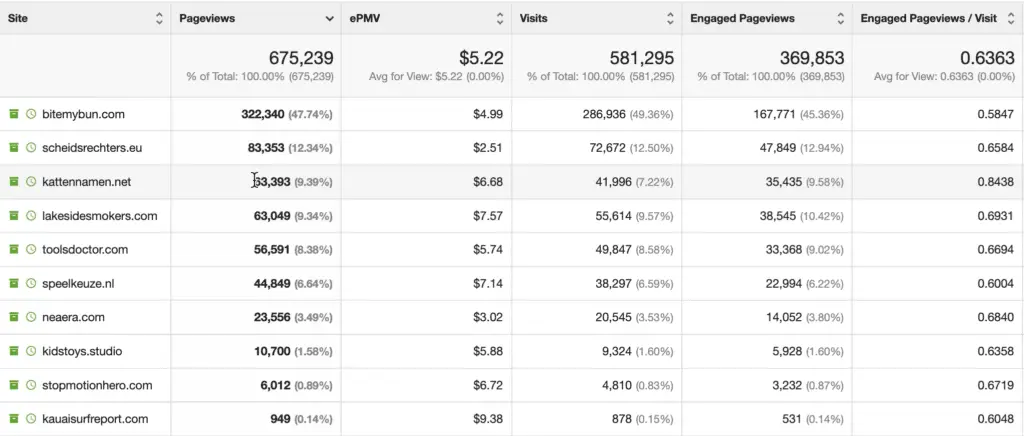Click the clock icon beside toolsdoctor.com

[31, 249]
